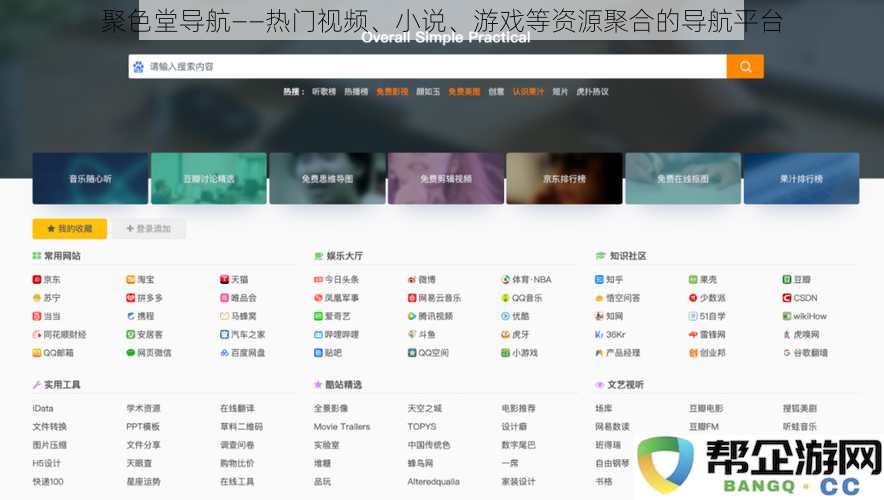The width and height of the screenshot is (884, 500).
Task: Open the 天猫 site icon
Action: tap(224, 280)
